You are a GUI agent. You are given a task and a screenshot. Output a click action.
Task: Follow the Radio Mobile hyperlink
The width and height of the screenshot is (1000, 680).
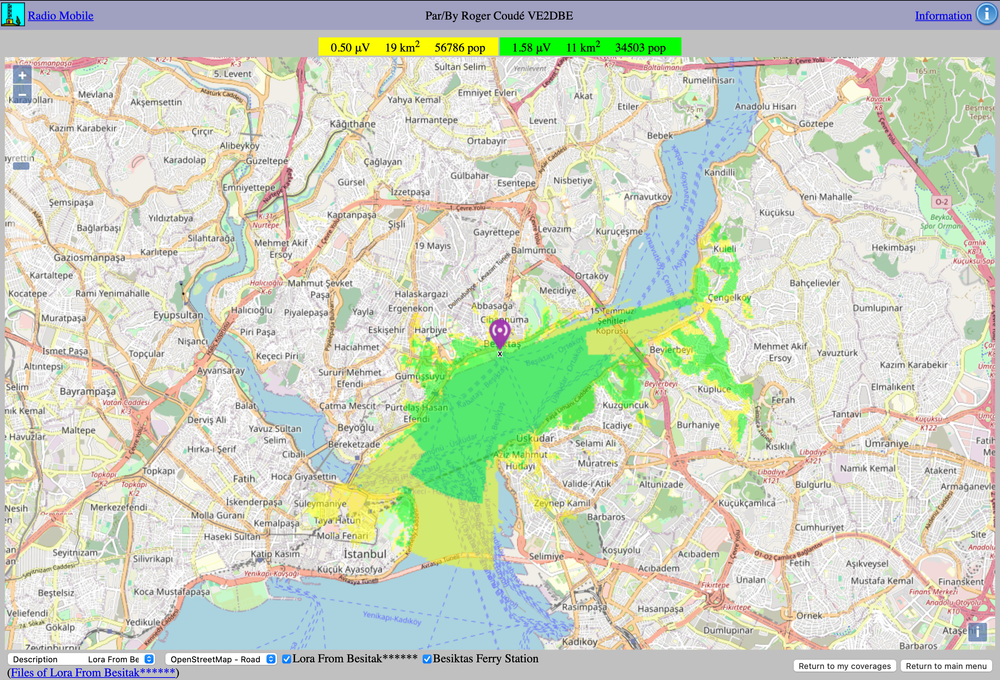pyautogui.click(x=62, y=14)
